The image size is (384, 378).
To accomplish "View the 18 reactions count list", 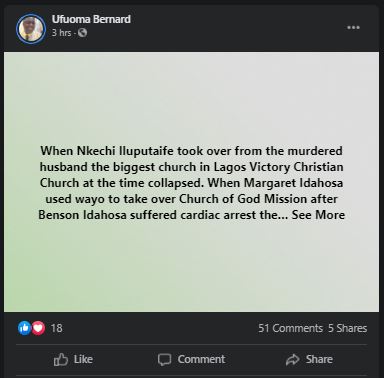I will click(57, 328).
